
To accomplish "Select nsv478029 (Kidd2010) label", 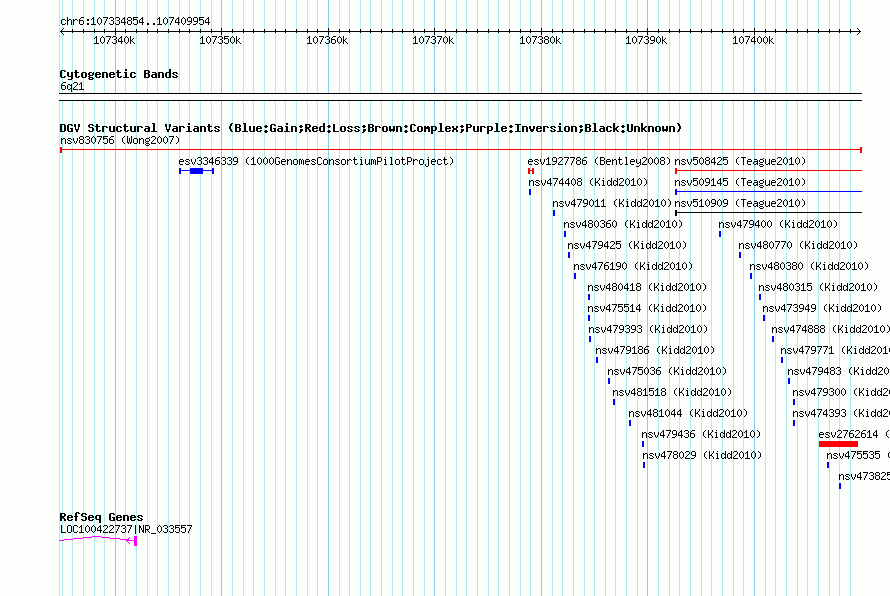I will [x=702, y=455].
